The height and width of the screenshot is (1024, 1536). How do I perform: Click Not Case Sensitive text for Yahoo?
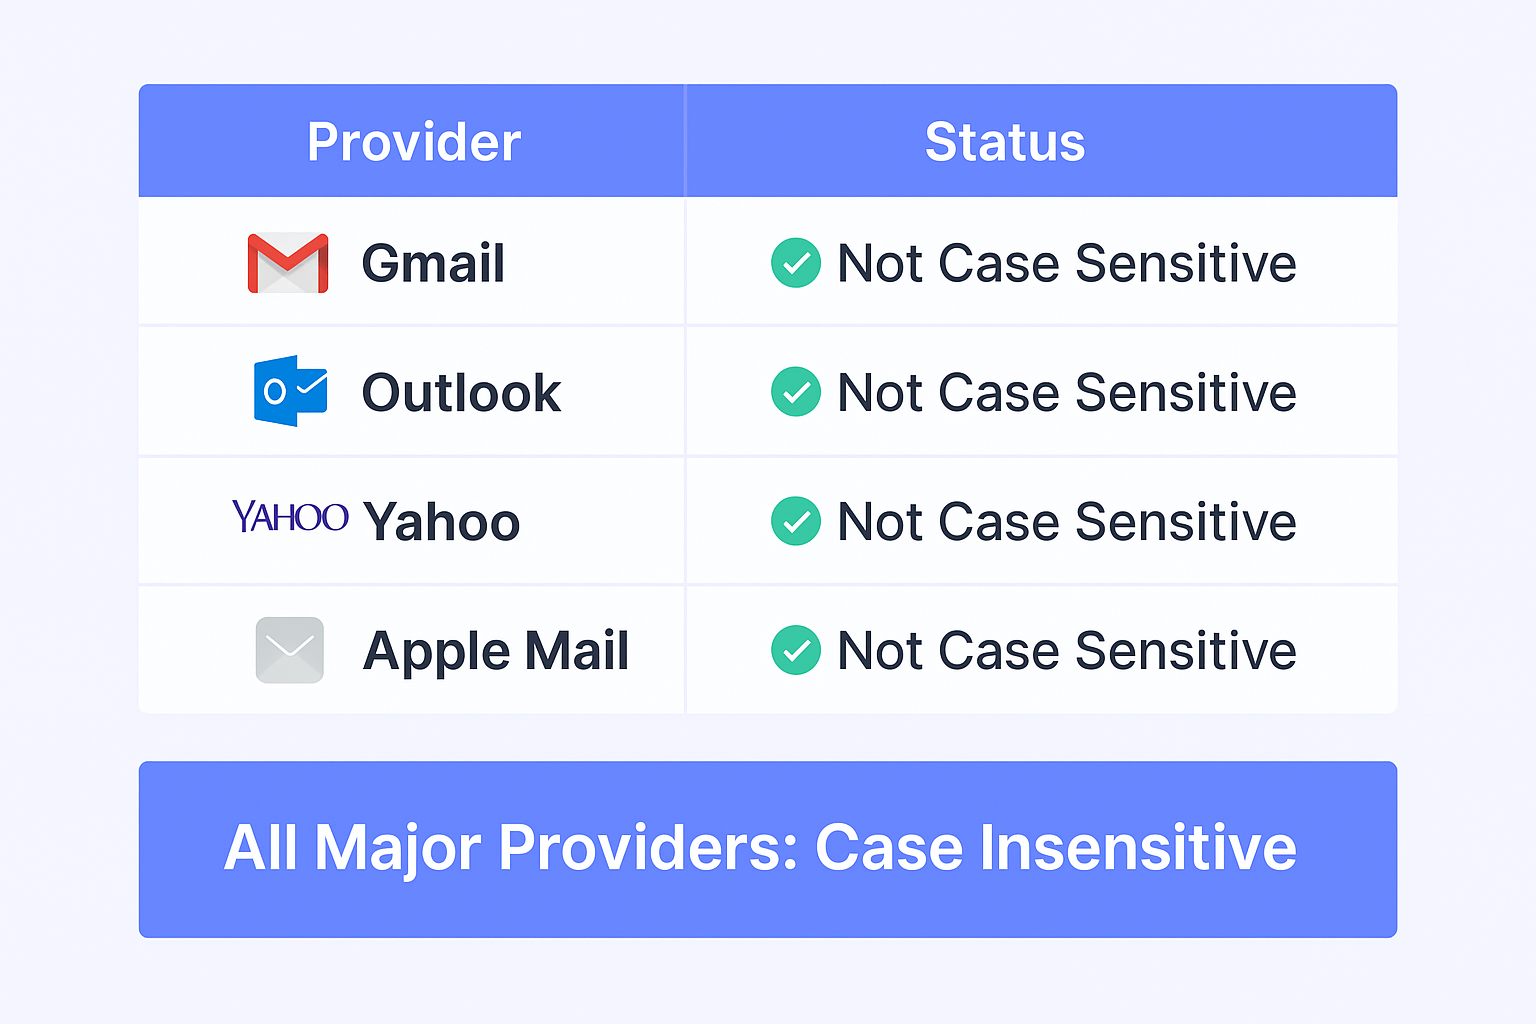pos(1067,521)
